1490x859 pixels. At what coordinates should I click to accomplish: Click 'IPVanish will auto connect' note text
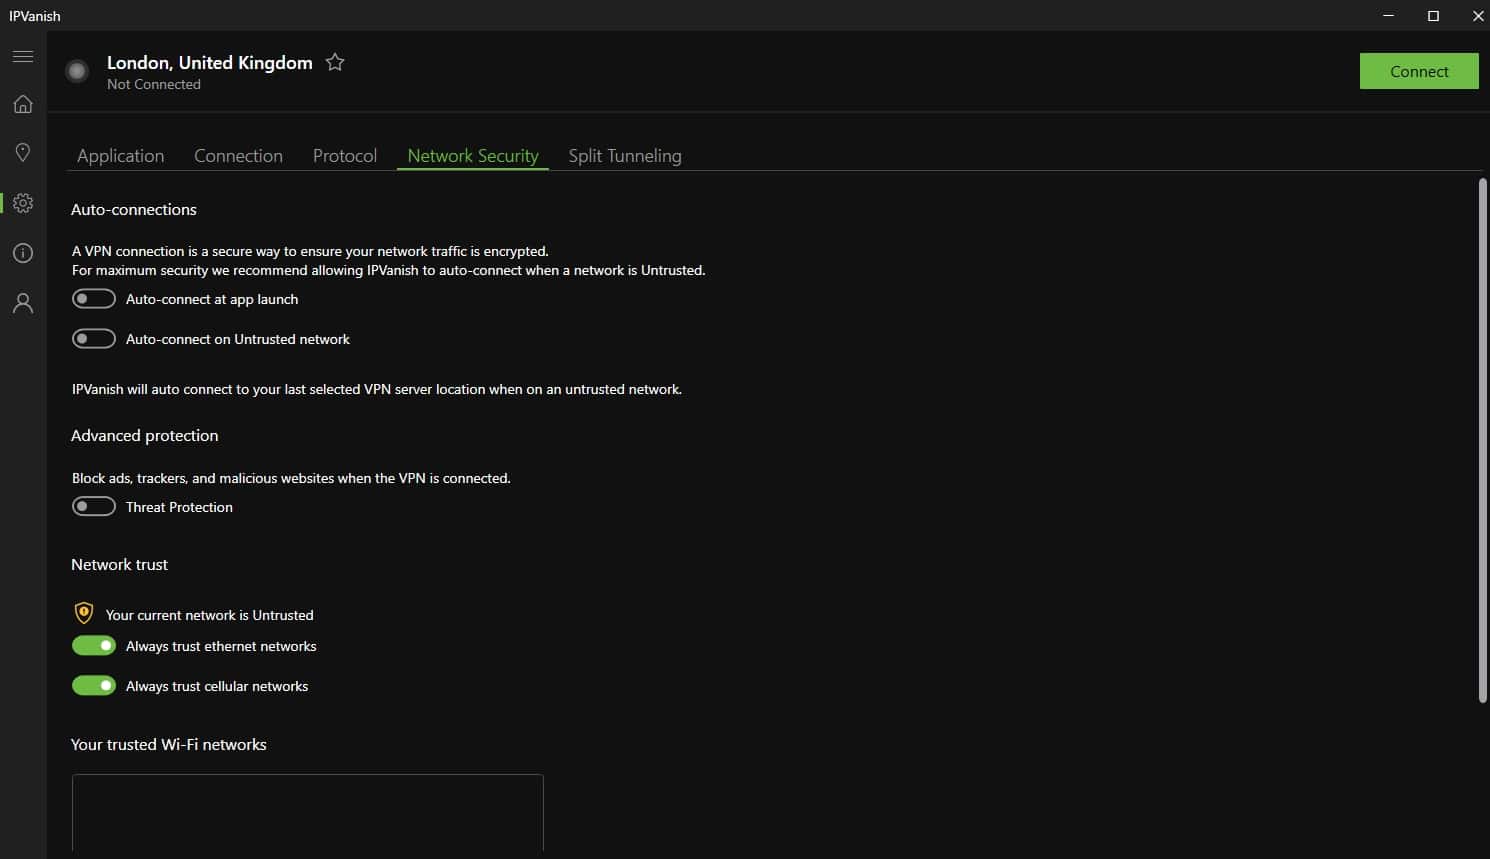click(377, 389)
